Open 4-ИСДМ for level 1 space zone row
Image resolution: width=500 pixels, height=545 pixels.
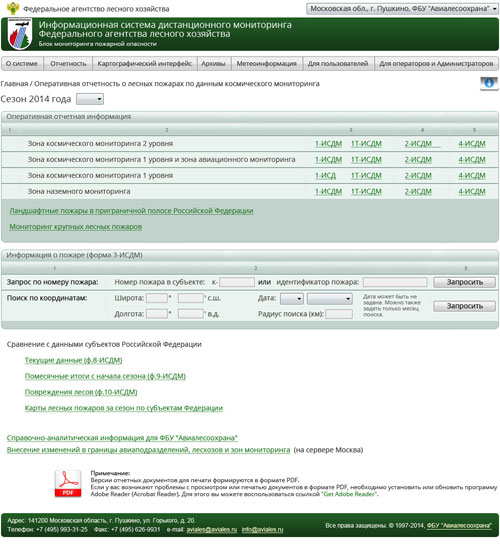tap(472, 176)
